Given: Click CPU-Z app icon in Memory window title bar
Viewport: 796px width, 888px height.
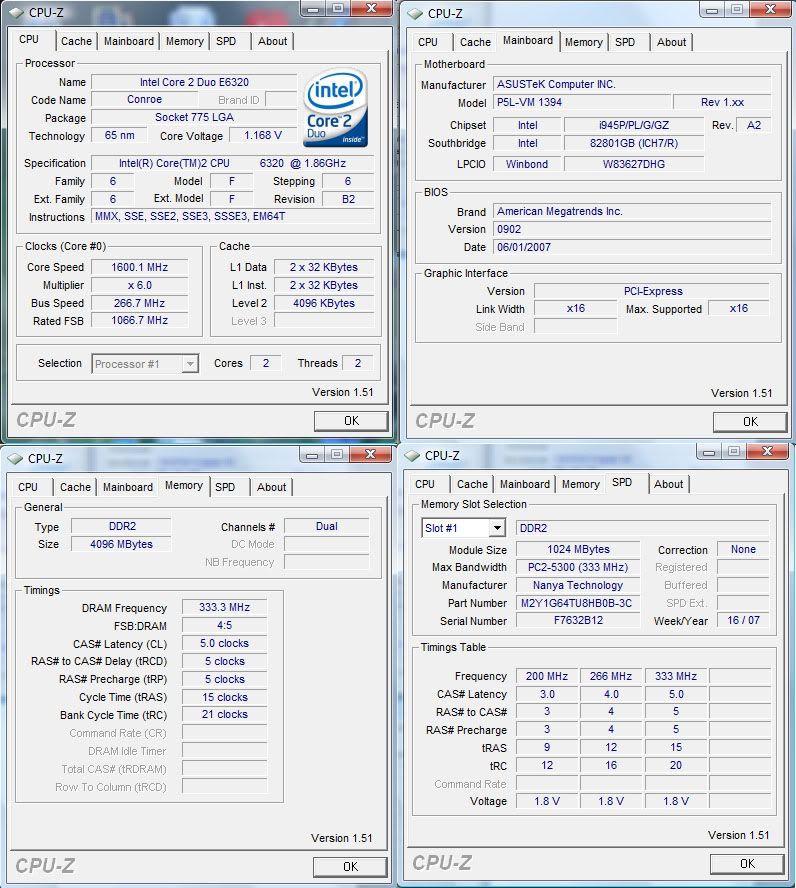Looking at the screenshot, I should click(15, 458).
